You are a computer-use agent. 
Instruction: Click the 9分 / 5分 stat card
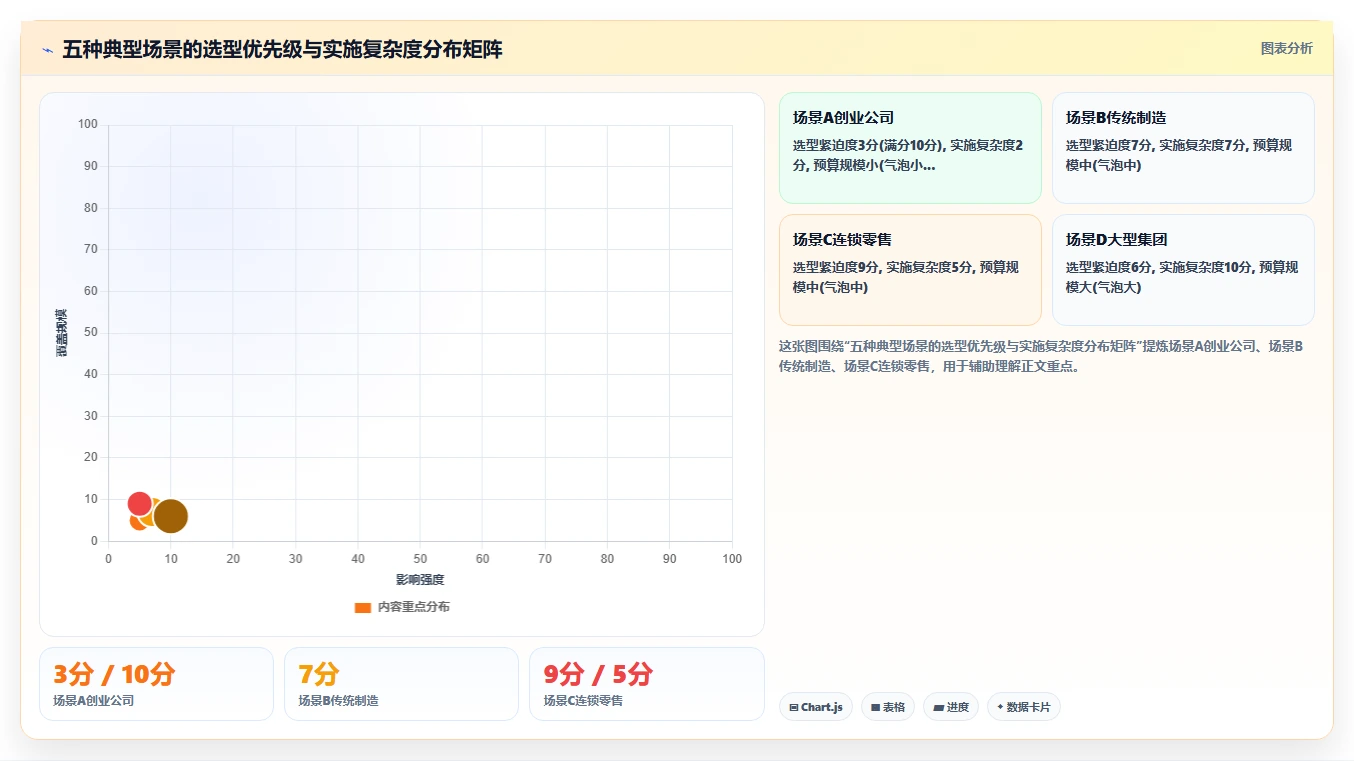647,684
